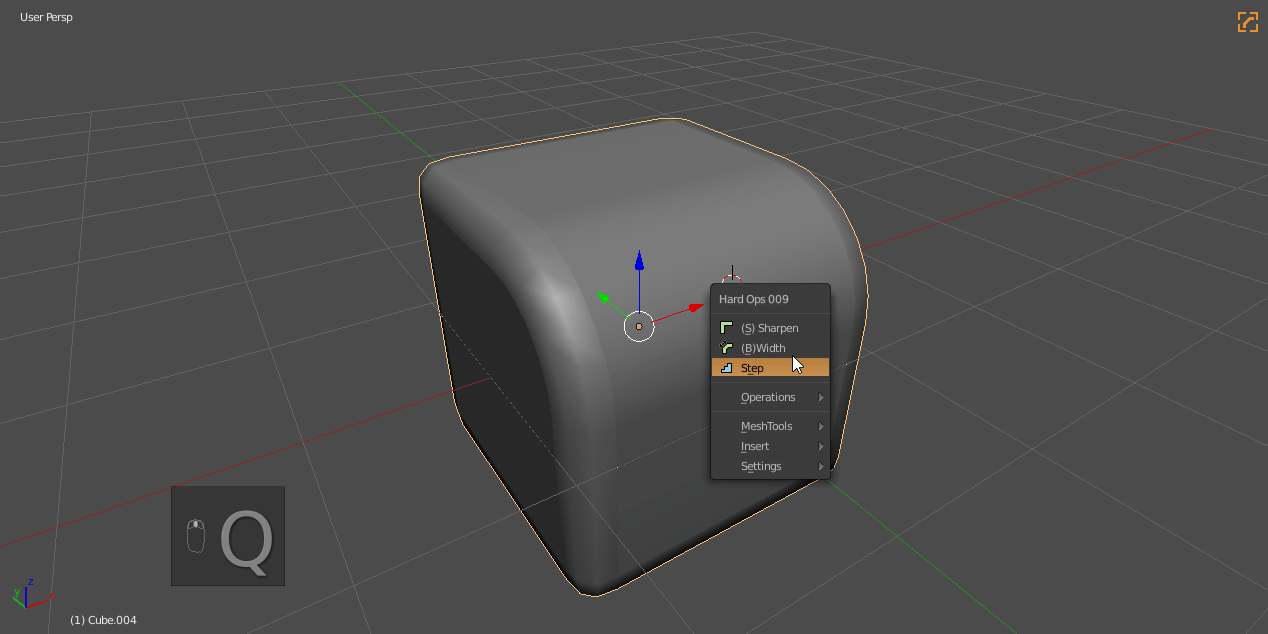Click the red X-axis gizmo arrow
Image resolution: width=1268 pixels, height=634 pixels.
point(696,308)
